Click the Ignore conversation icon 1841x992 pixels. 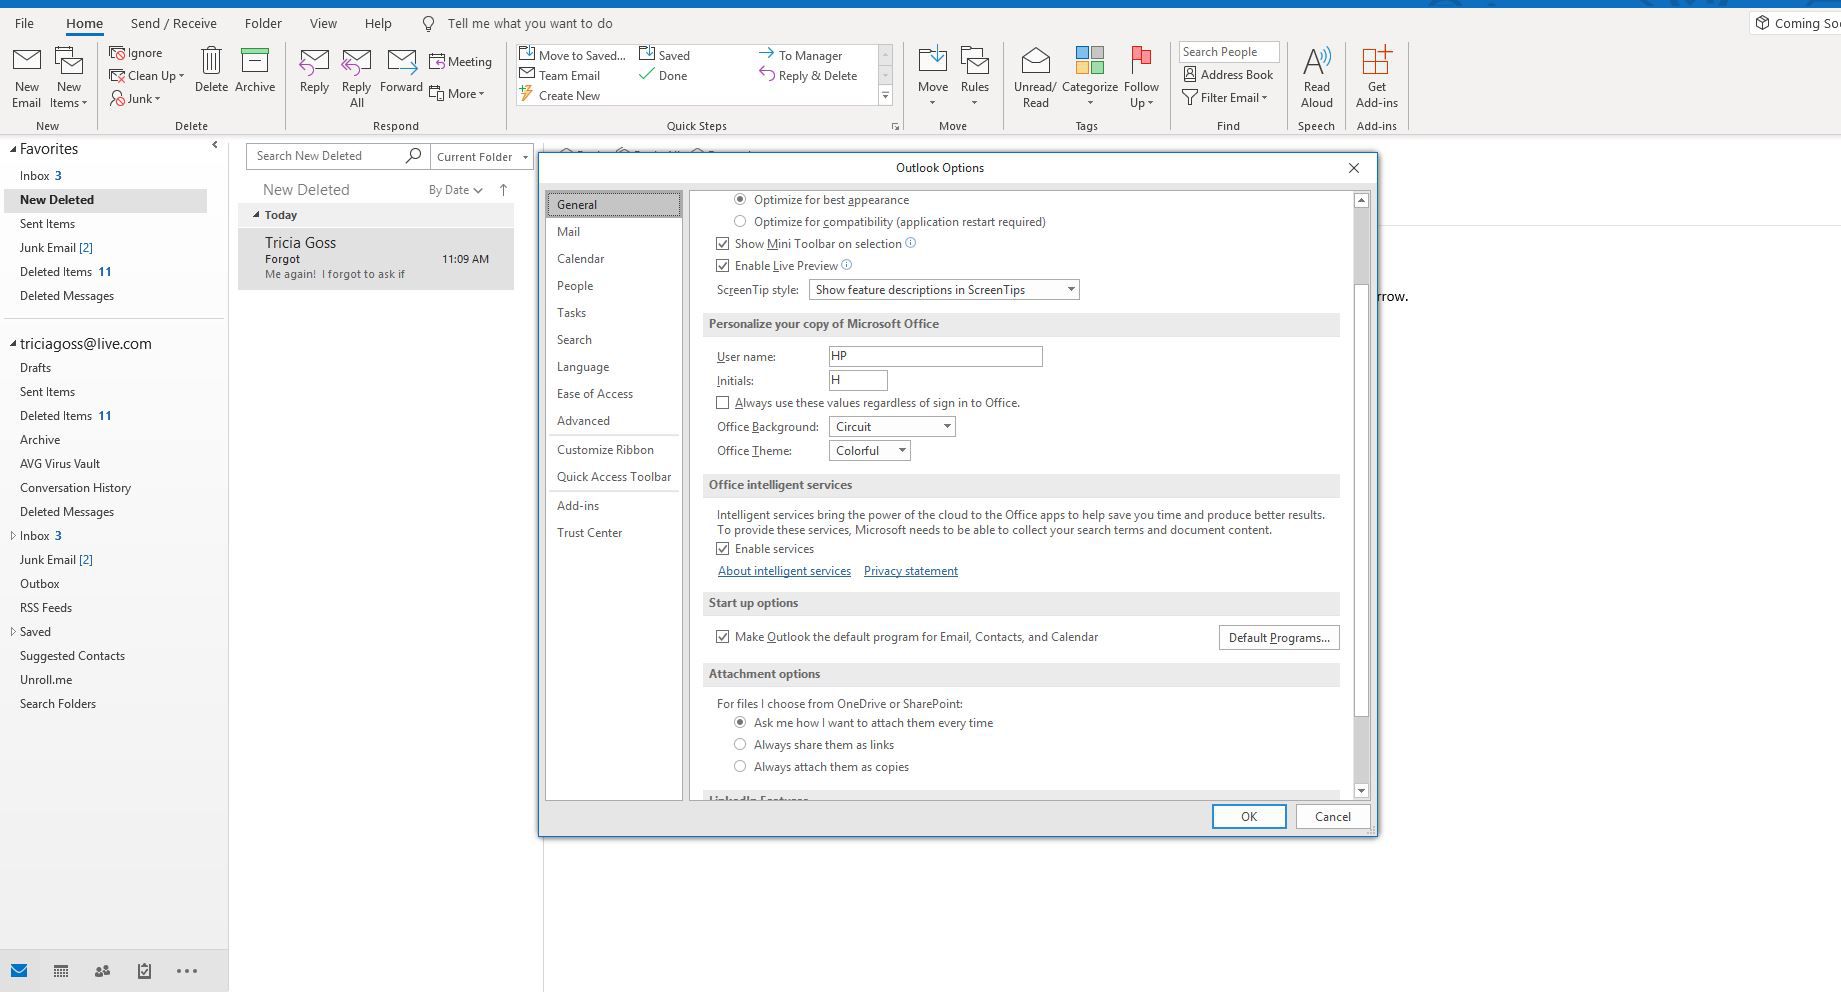coord(117,53)
